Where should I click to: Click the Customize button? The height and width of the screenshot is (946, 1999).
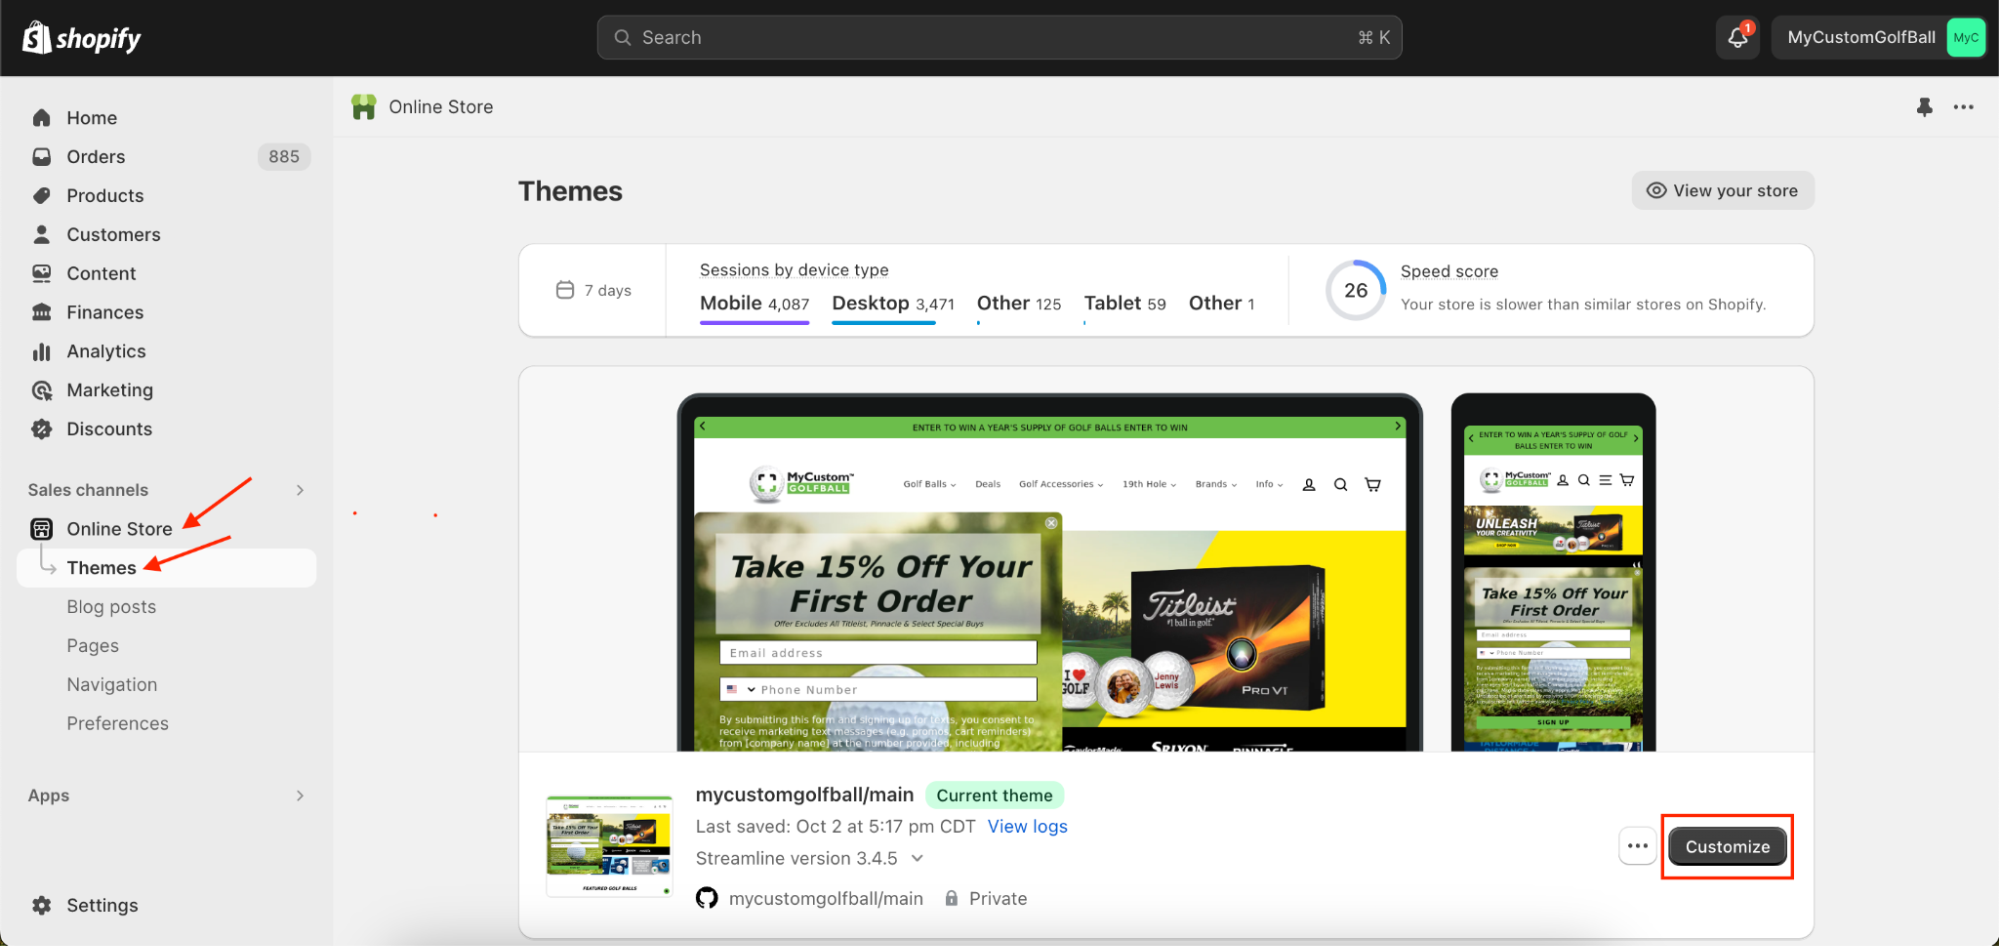tap(1727, 847)
